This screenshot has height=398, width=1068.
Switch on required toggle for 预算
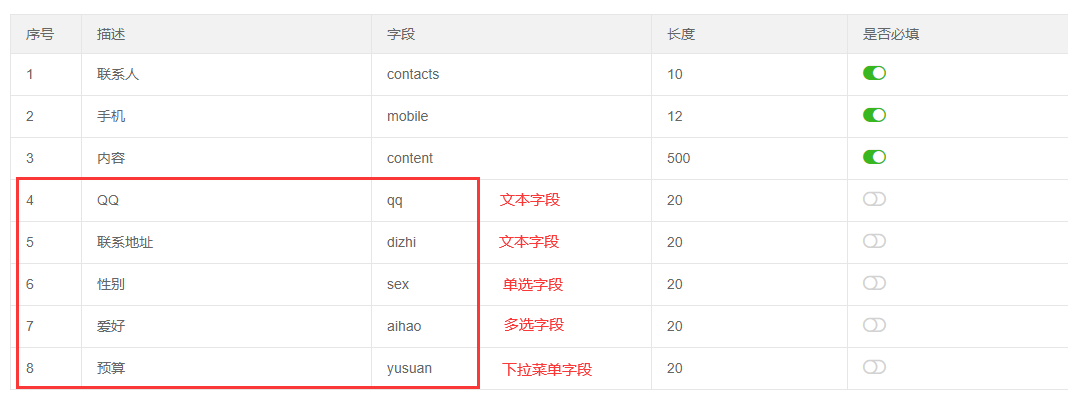point(874,367)
